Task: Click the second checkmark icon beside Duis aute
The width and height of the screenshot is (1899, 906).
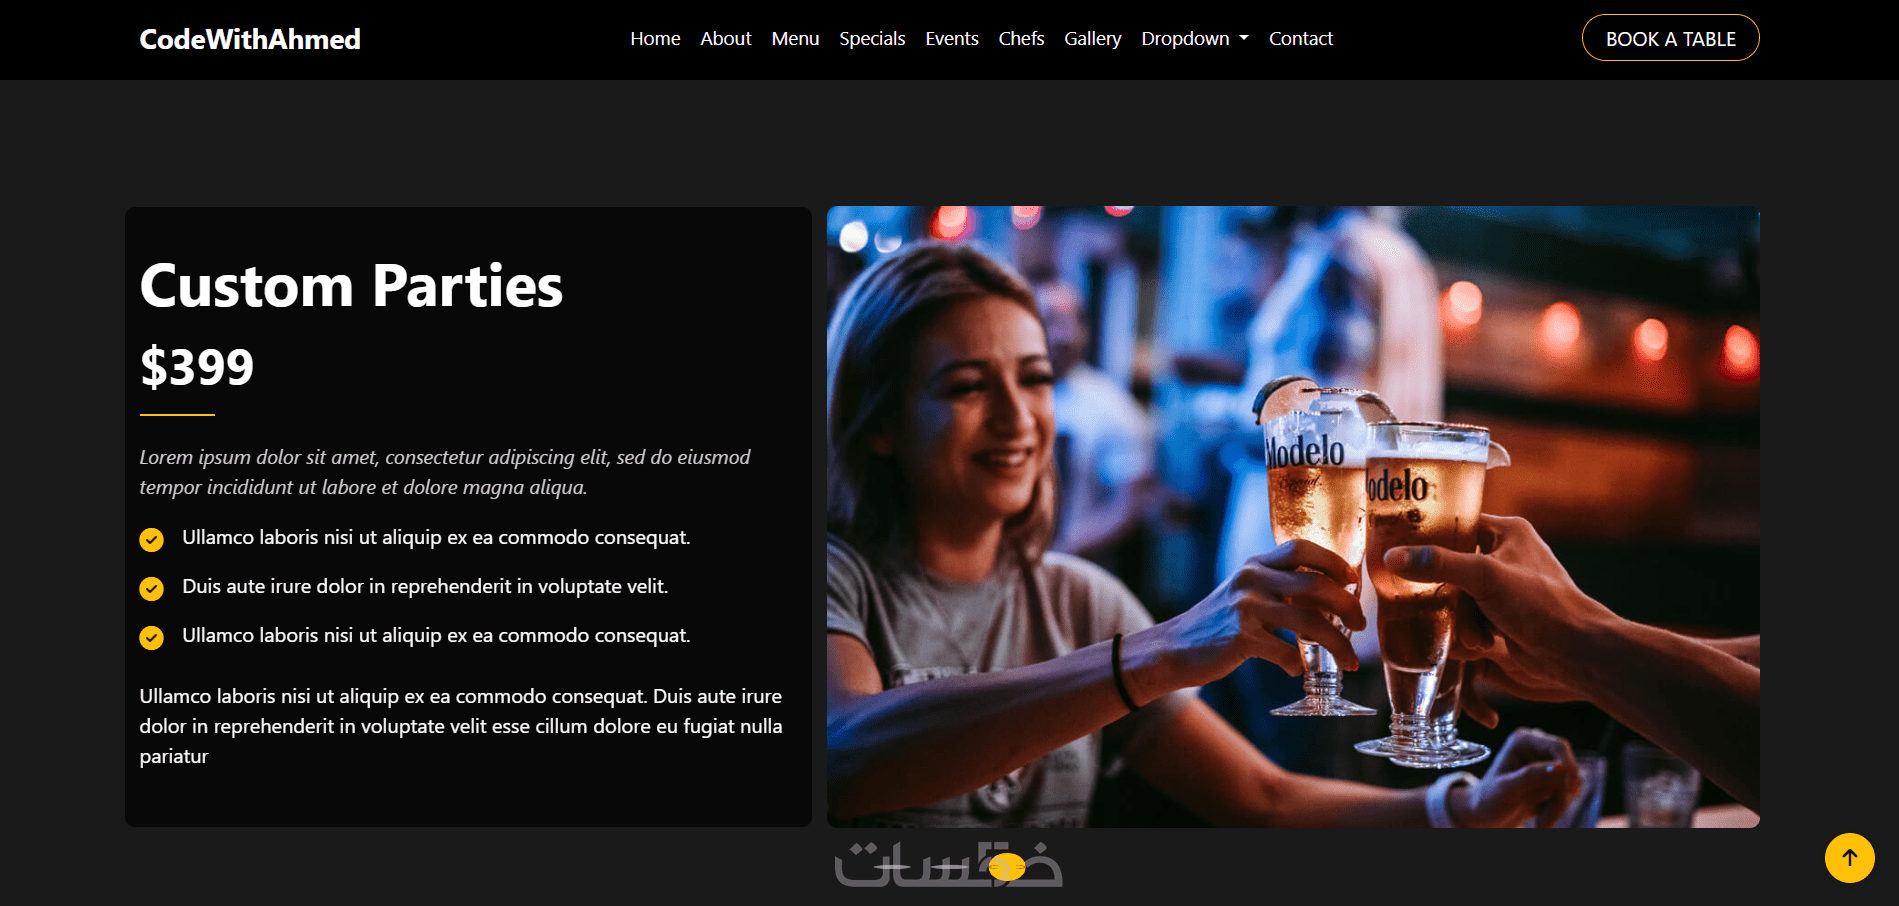Action: [x=151, y=589]
